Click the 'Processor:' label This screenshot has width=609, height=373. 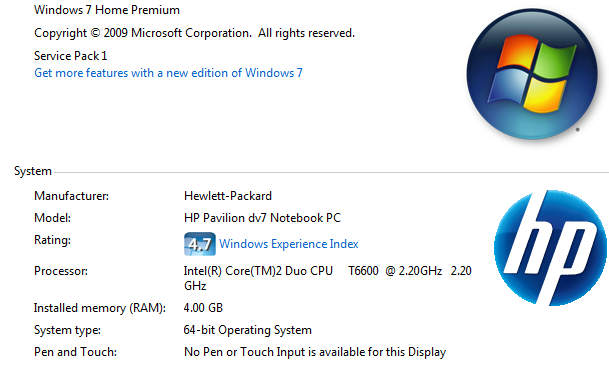61,271
